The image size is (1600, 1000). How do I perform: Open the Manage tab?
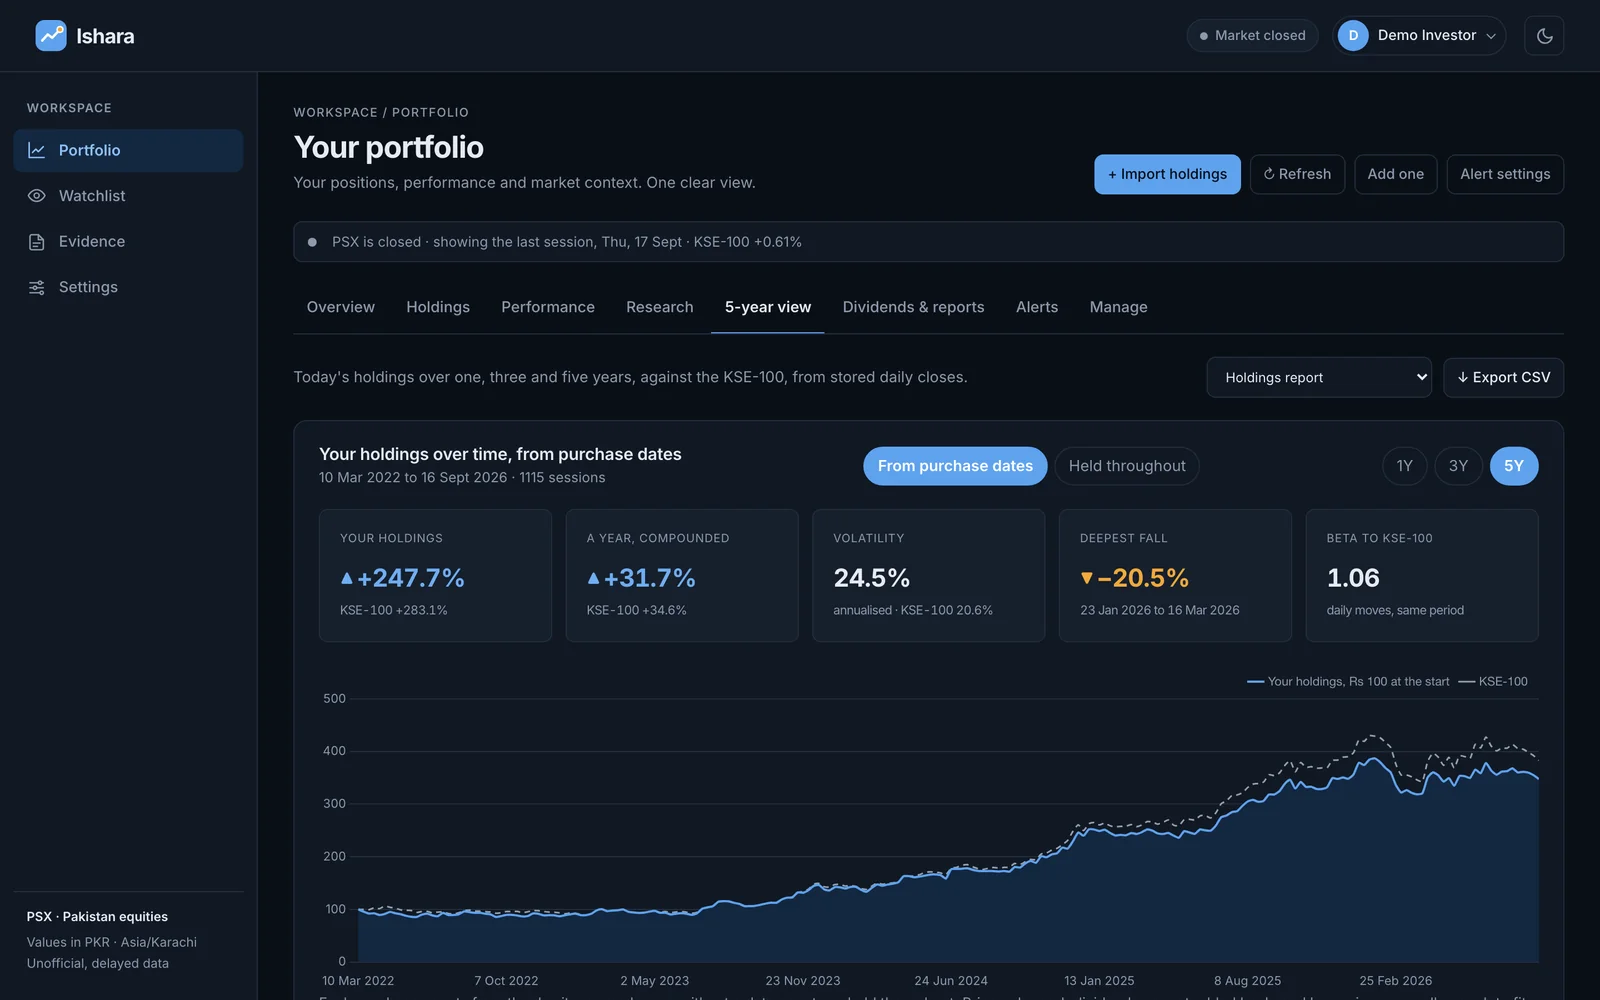pyautogui.click(x=1119, y=307)
